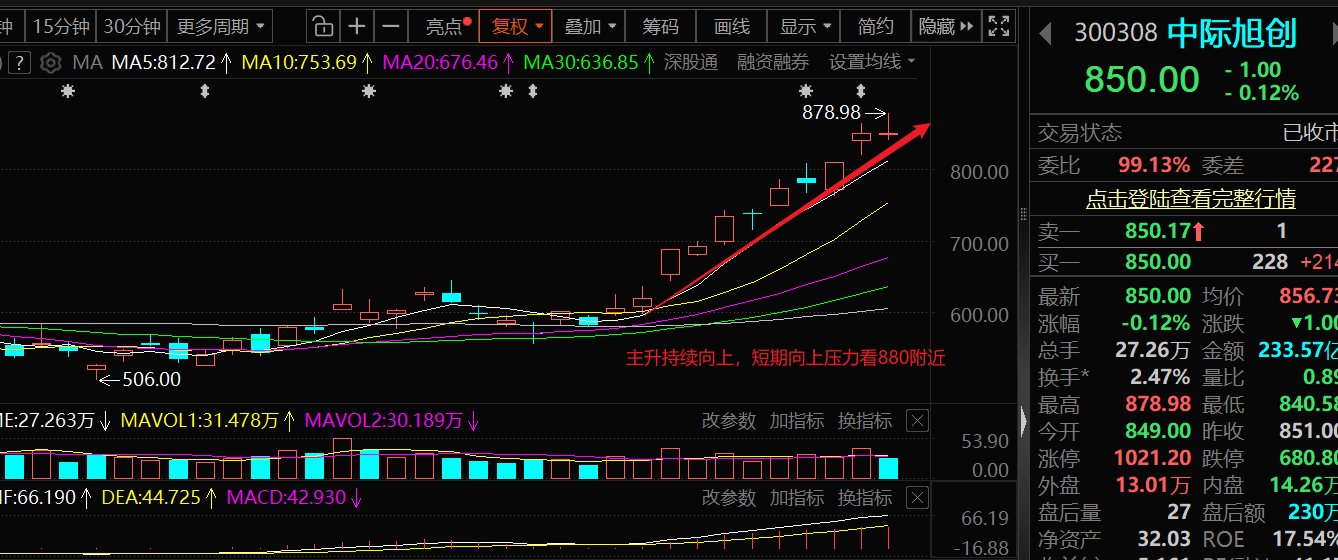Zoom in with the plus button
Viewport: 1338px width, 560px height.
tap(357, 26)
